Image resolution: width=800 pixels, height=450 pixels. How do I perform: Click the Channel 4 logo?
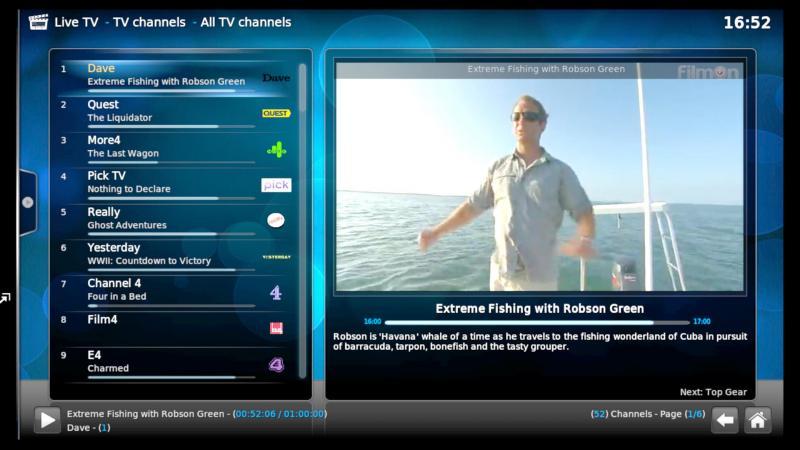click(276, 292)
